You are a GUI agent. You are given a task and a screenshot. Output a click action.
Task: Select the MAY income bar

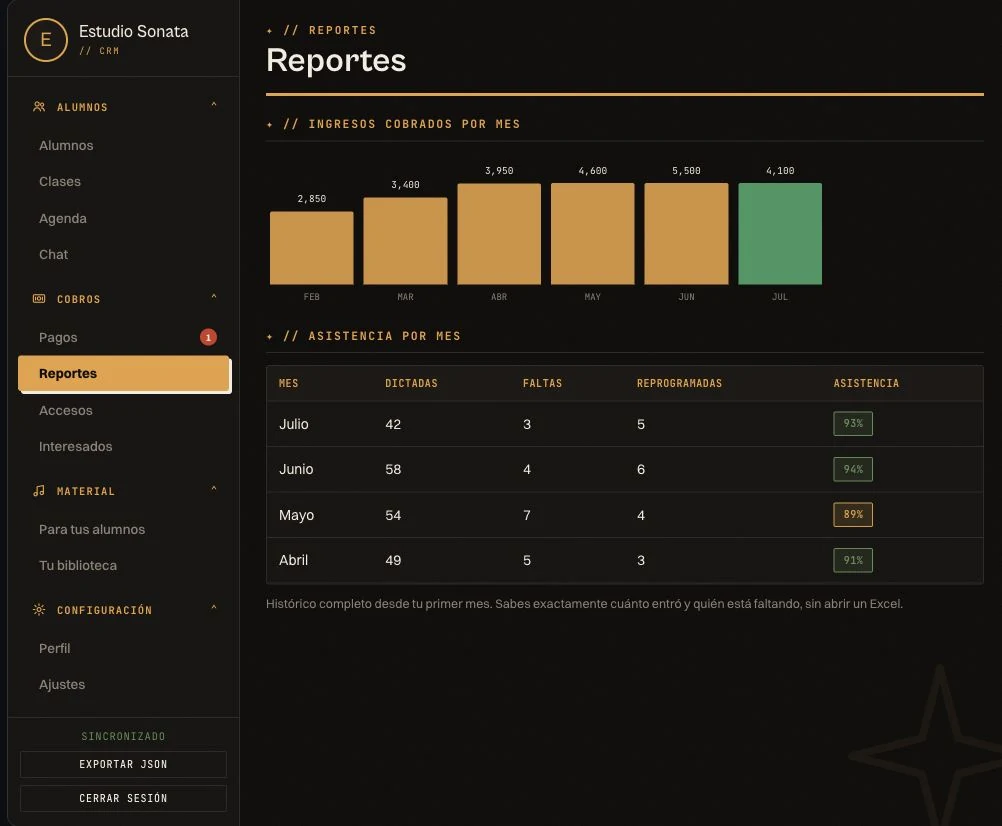tap(592, 234)
